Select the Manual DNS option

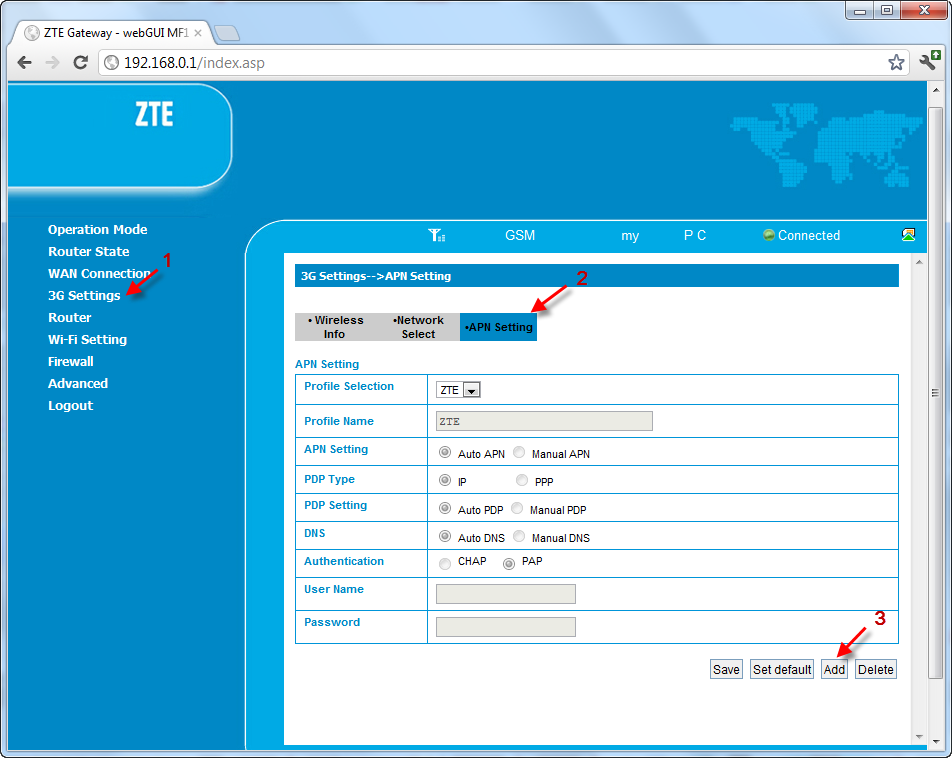(519, 536)
